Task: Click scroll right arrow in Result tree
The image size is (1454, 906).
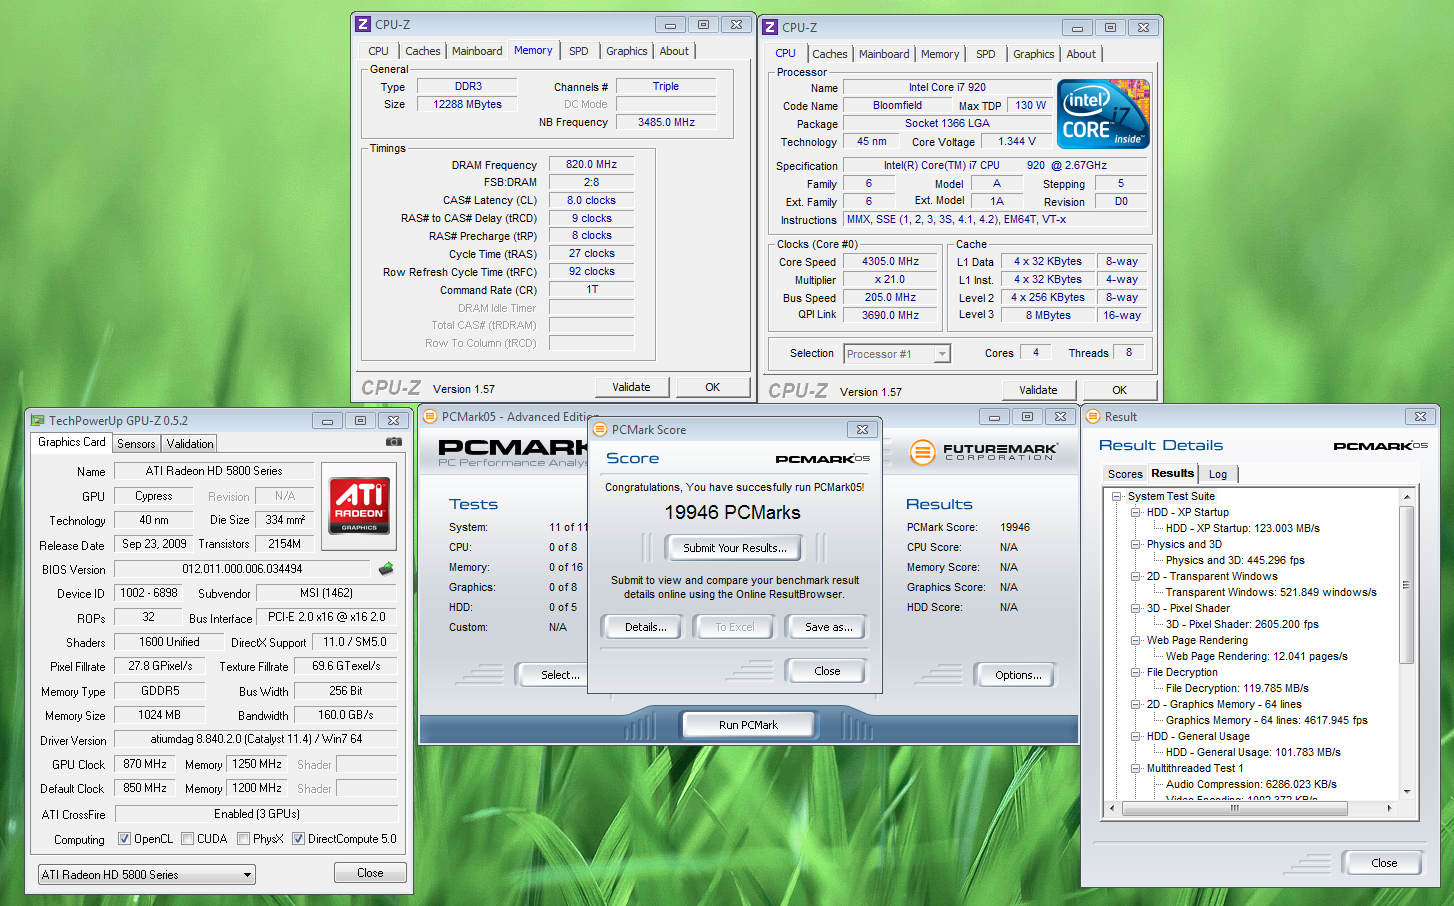Action: pos(1388,808)
